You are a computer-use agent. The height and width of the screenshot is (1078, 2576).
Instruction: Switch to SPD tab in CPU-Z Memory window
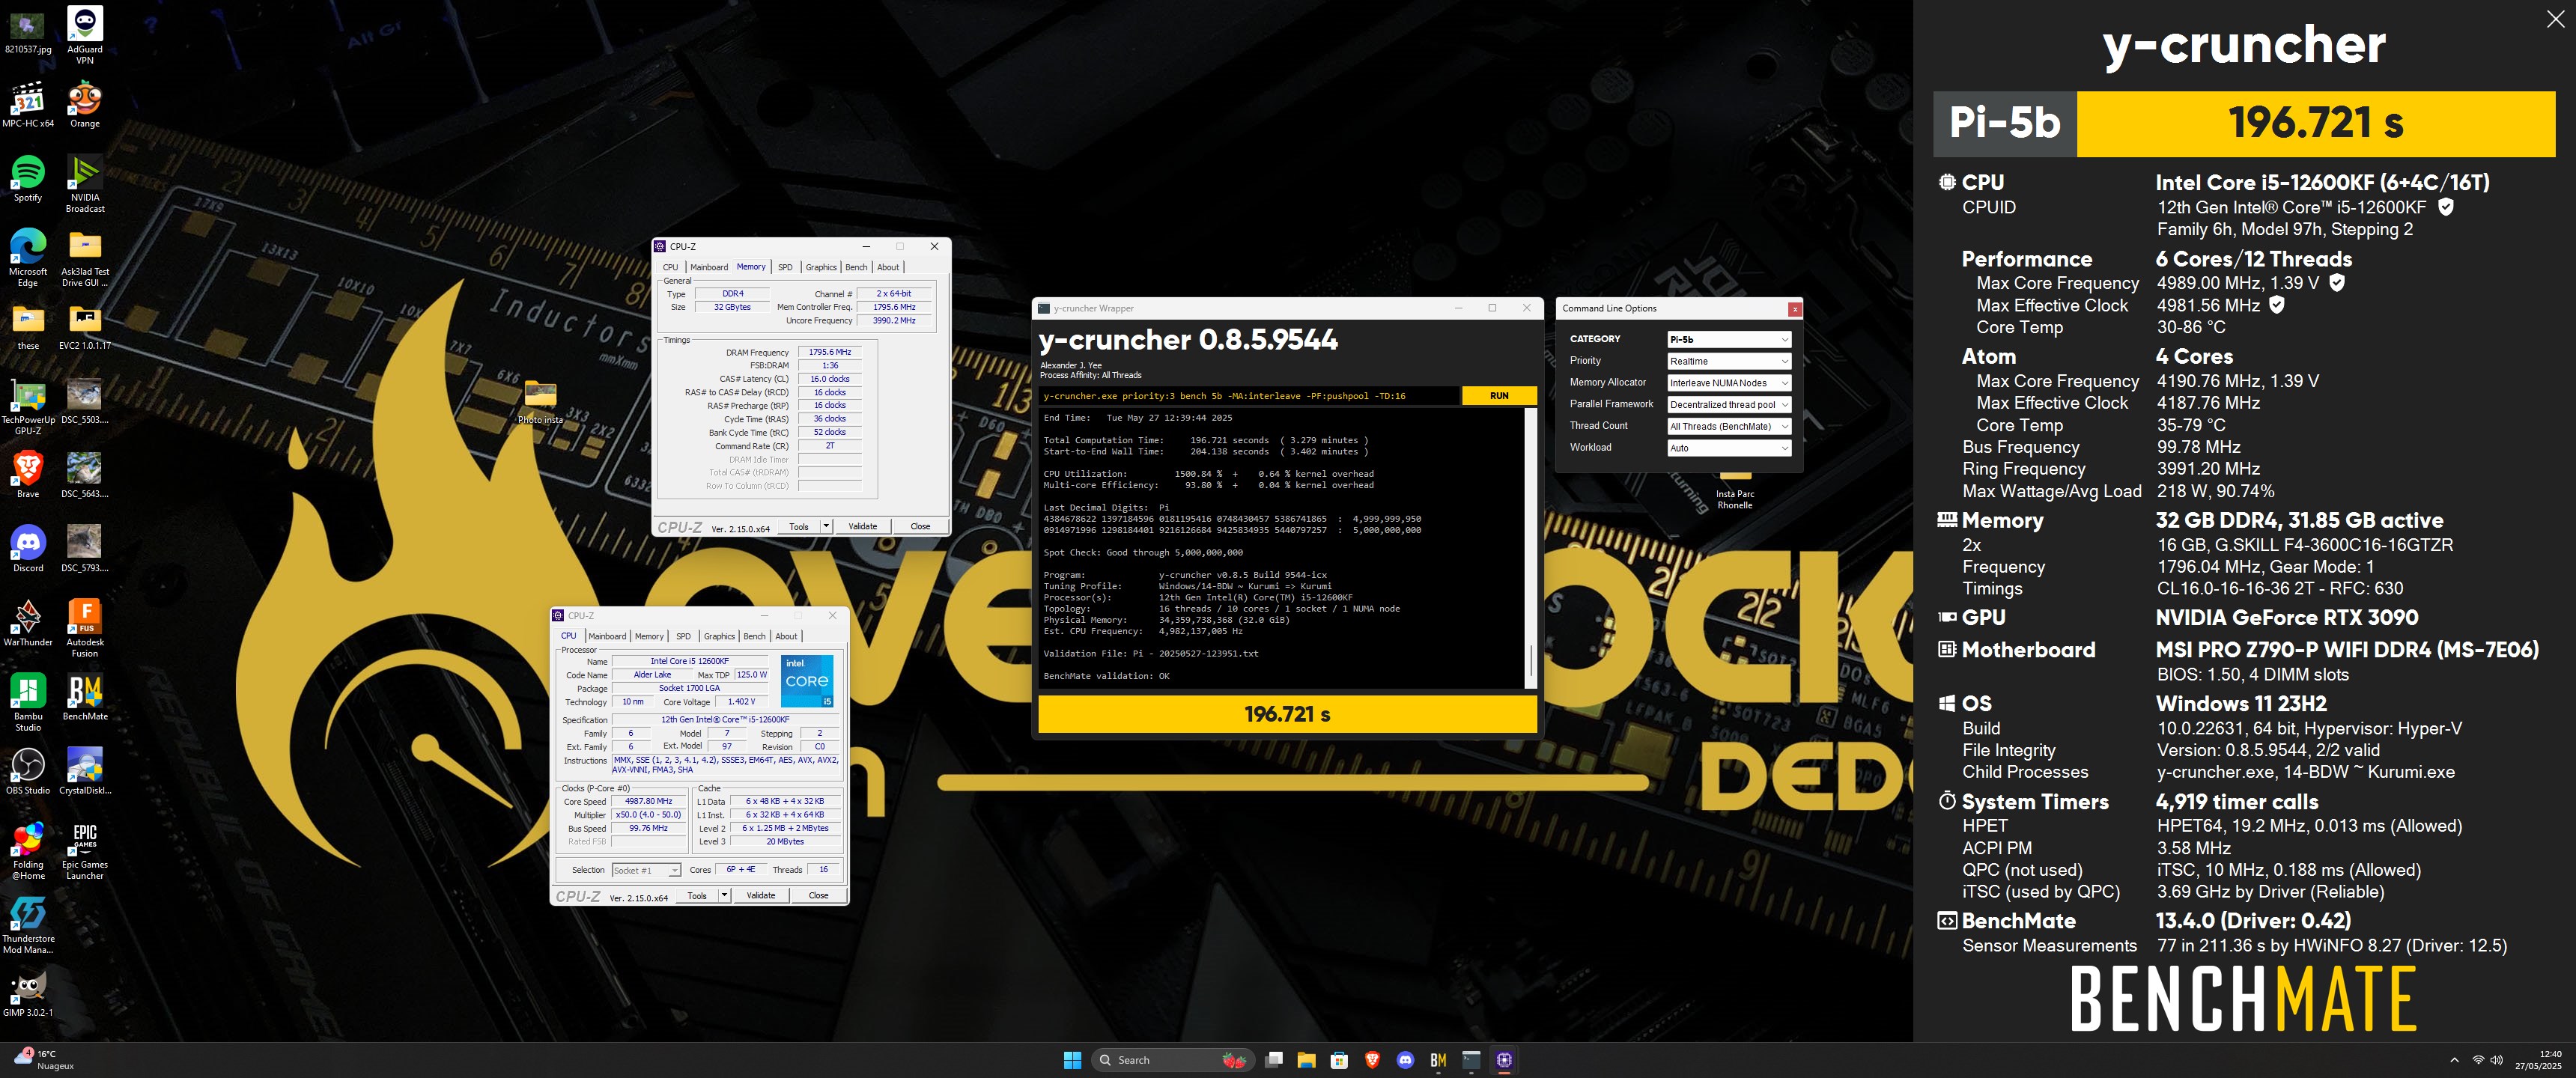point(785,267)
